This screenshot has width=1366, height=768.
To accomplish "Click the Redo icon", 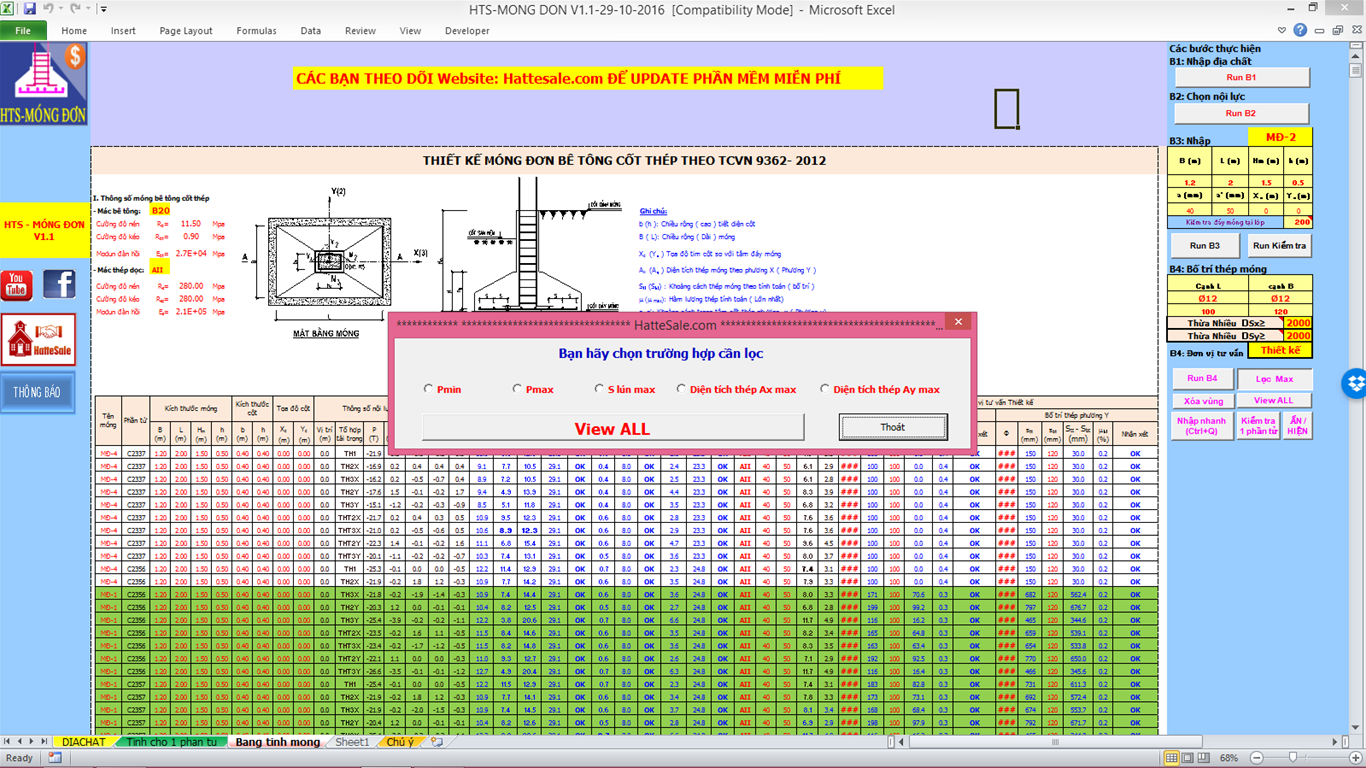I will [x=74, y=8].
